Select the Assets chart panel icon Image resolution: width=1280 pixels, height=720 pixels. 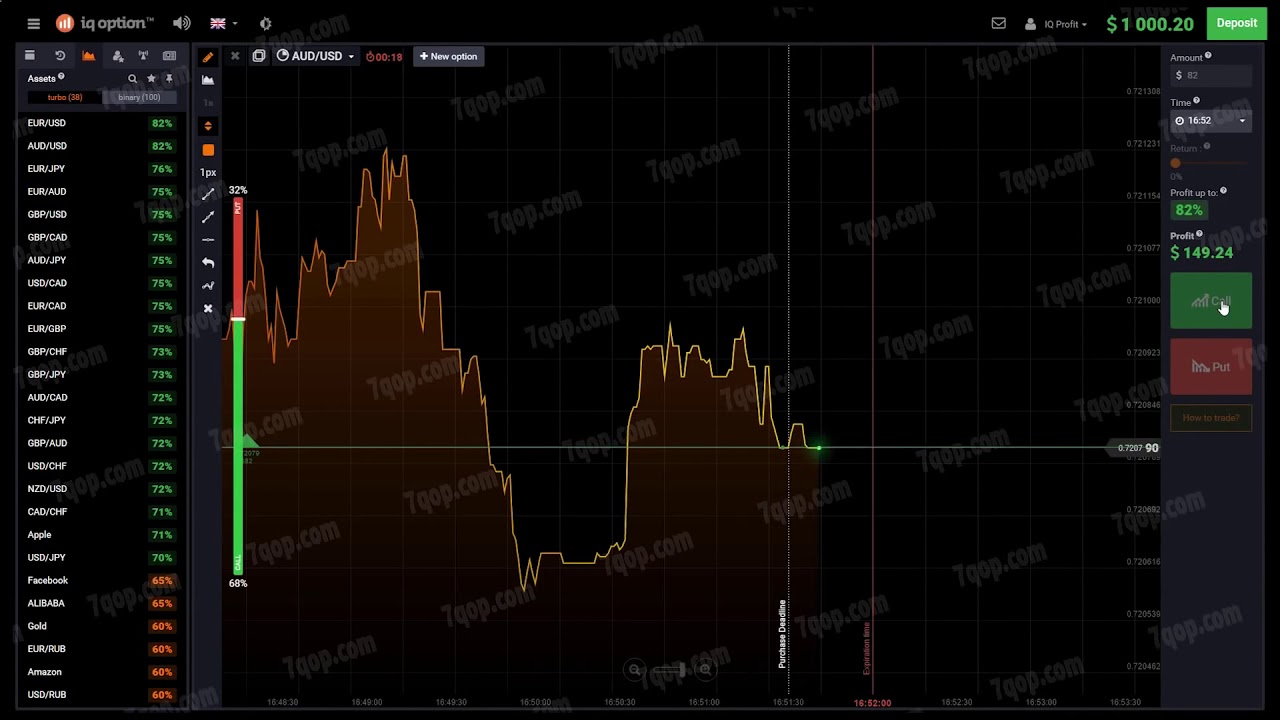(89, 56)
